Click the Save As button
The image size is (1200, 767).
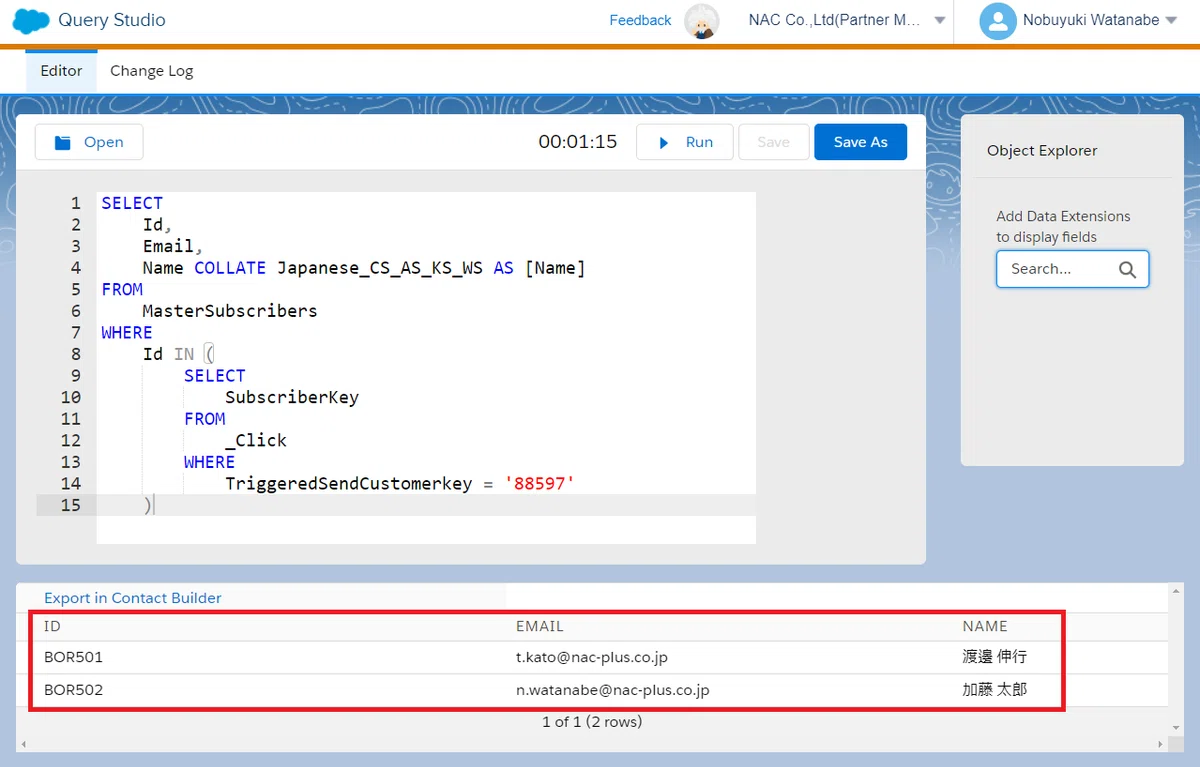[x=860, y=142]
